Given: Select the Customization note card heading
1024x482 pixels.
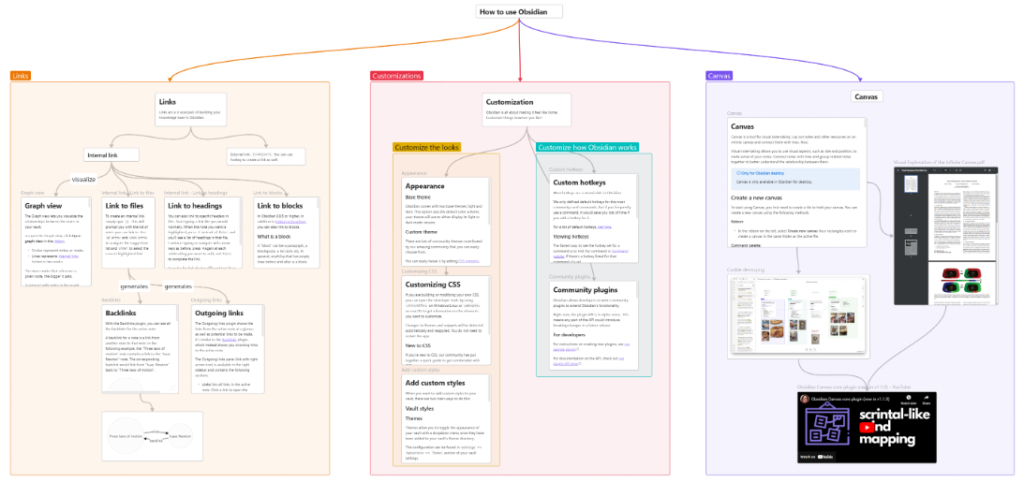Looking at the screenshot, I should (509, 103).
